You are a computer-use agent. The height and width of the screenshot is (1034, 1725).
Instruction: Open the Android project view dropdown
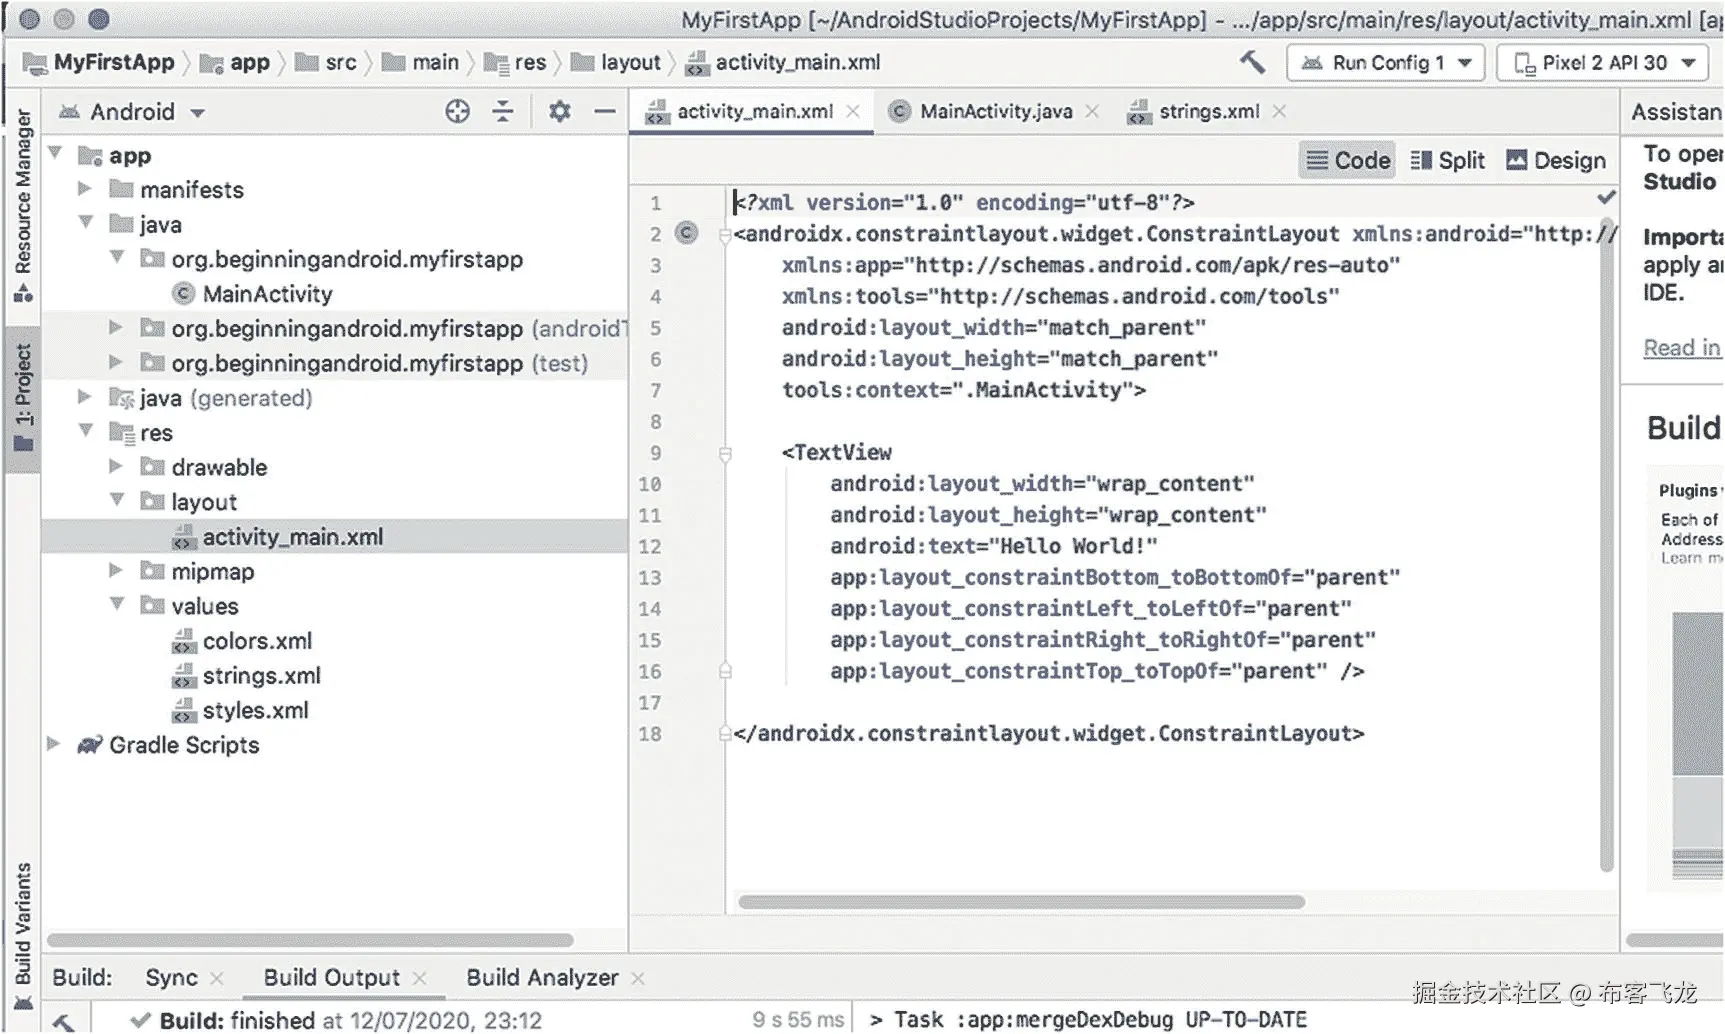click(x=132, y=111)
